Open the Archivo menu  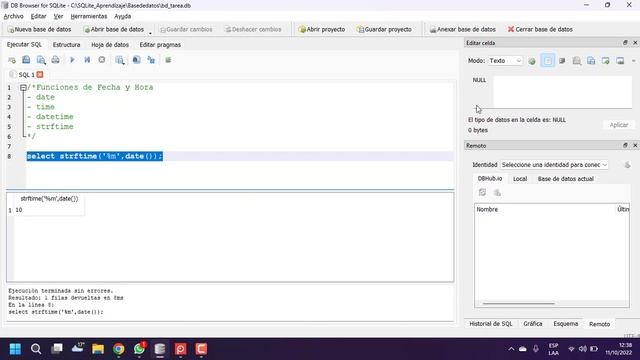tap(13, 16)
